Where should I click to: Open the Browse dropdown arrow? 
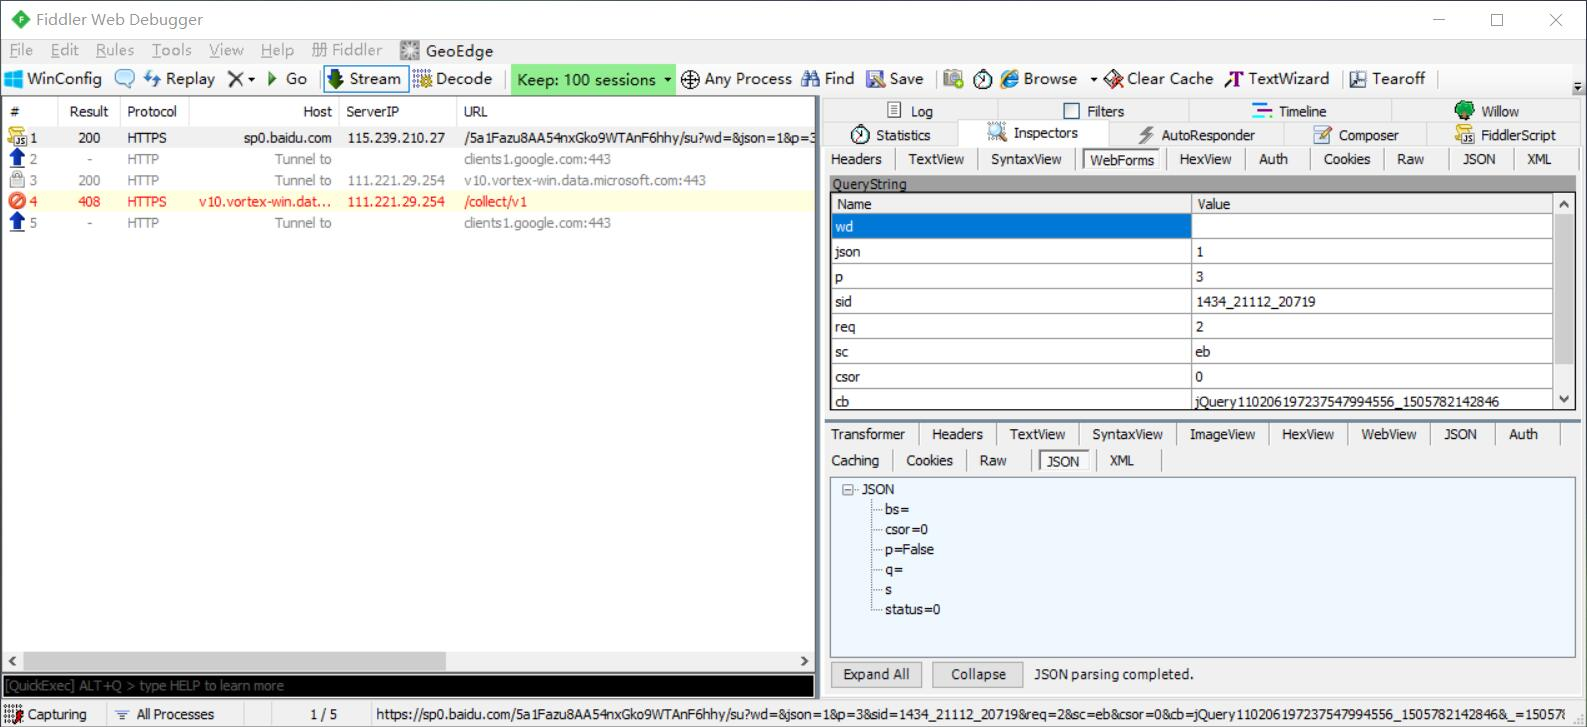coord(1093,80)
